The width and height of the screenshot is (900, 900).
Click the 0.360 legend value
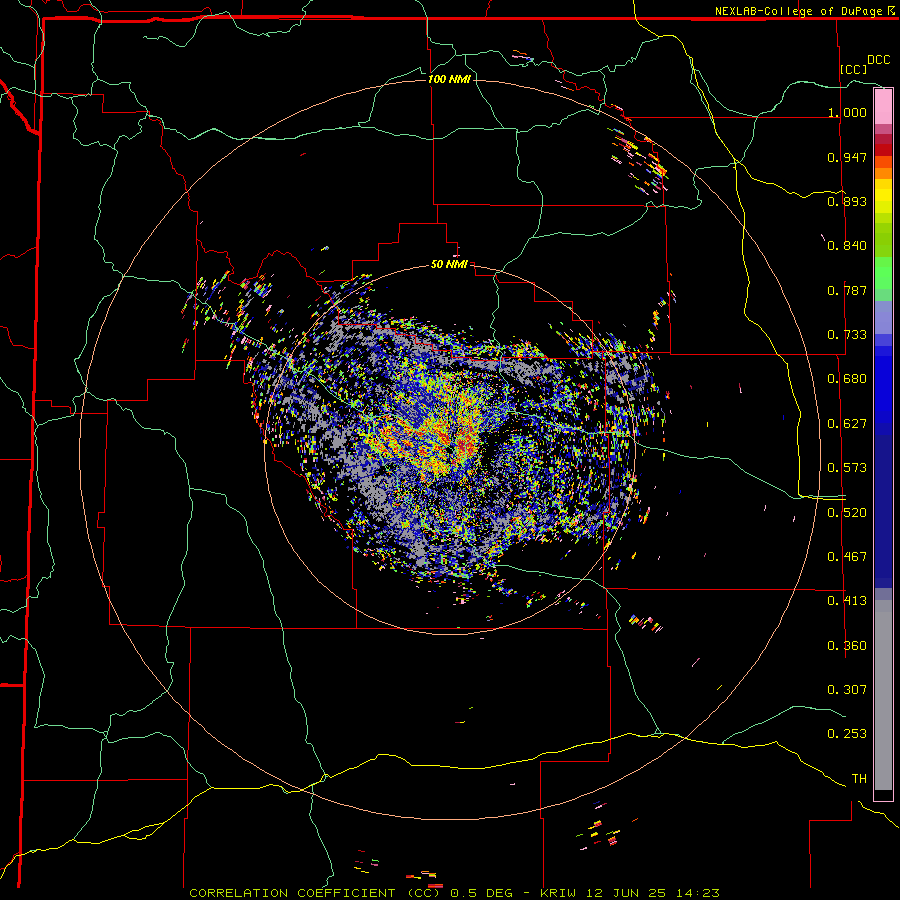coord(847,646)
